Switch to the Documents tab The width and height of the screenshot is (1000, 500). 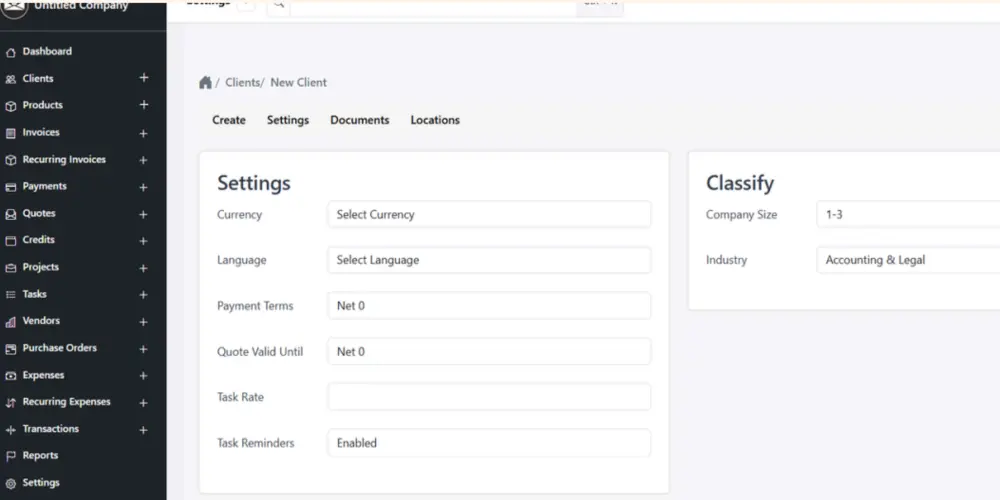point(360,120)
